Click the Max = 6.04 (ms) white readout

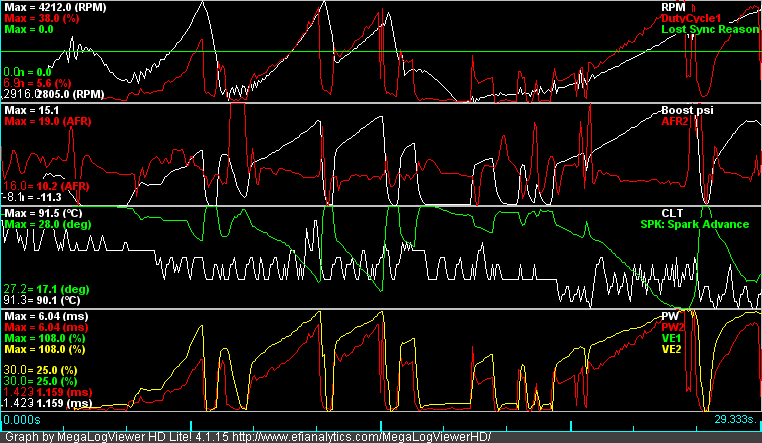[x=46, y=316]
